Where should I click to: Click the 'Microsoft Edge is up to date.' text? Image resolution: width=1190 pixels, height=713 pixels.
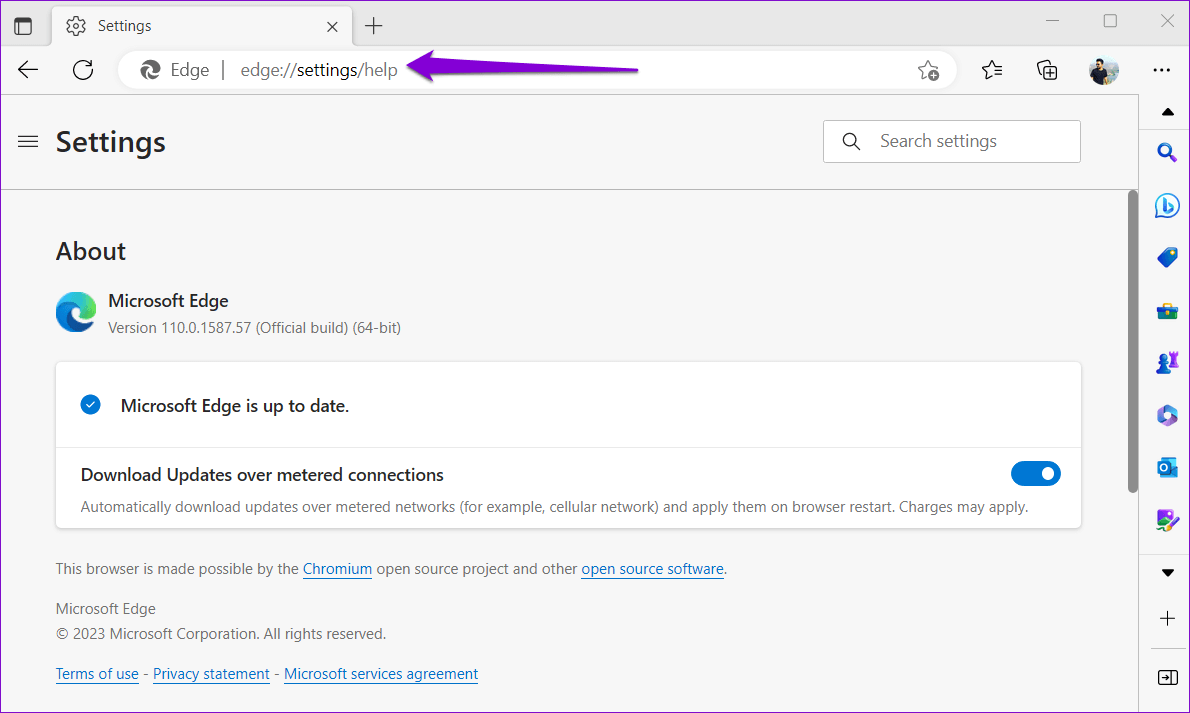point(235,406)
